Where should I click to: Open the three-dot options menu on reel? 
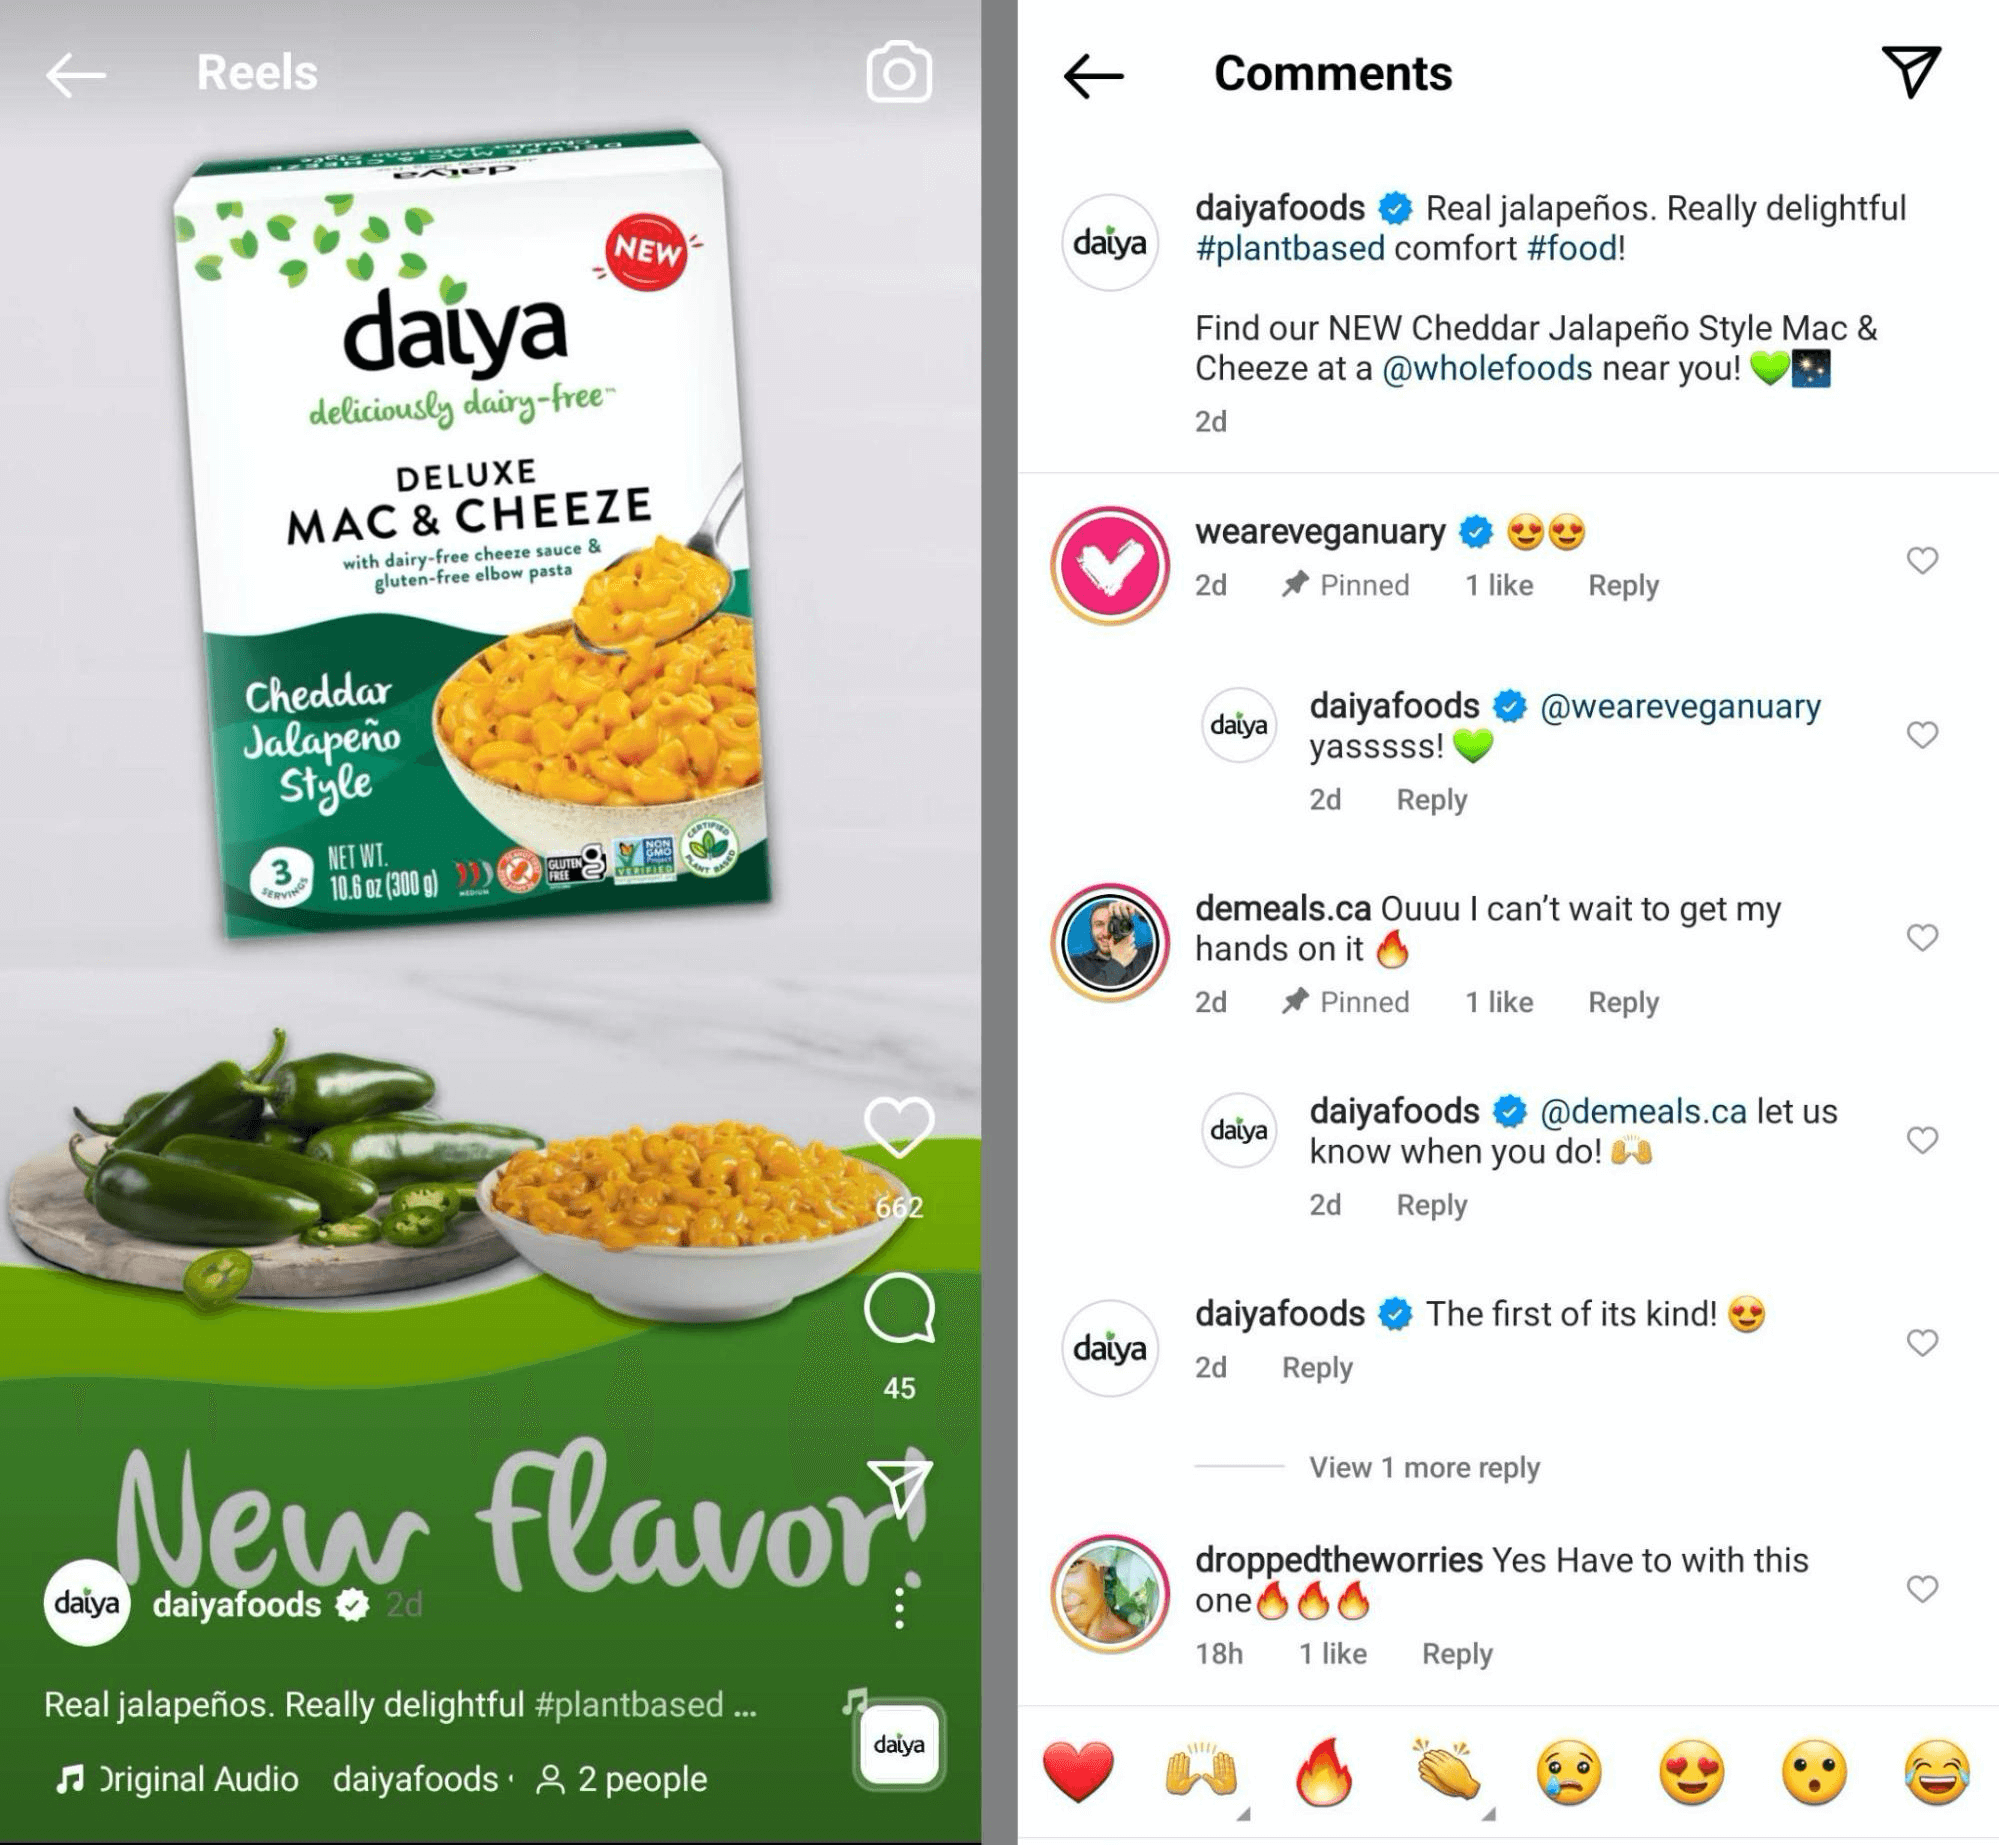(900, 1608)
